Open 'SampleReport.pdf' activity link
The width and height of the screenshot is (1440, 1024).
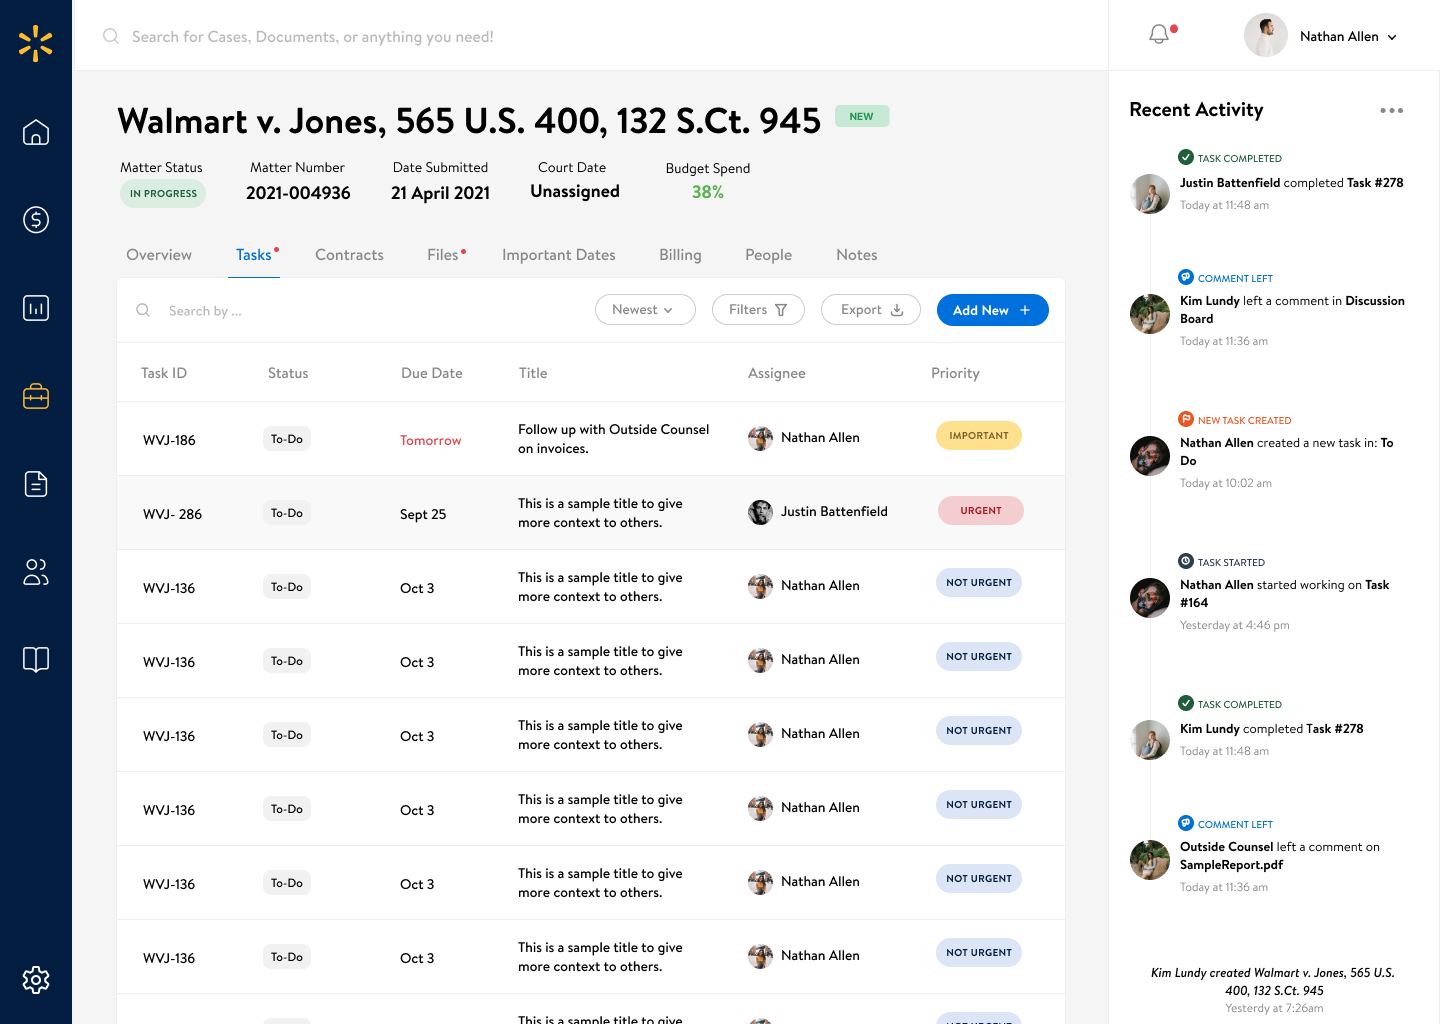point(1231,865)
